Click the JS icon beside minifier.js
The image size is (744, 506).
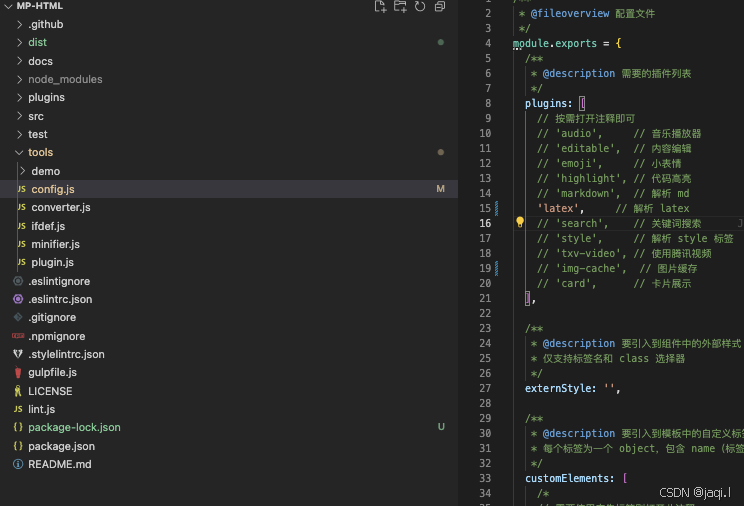click(x=21, y=244)
